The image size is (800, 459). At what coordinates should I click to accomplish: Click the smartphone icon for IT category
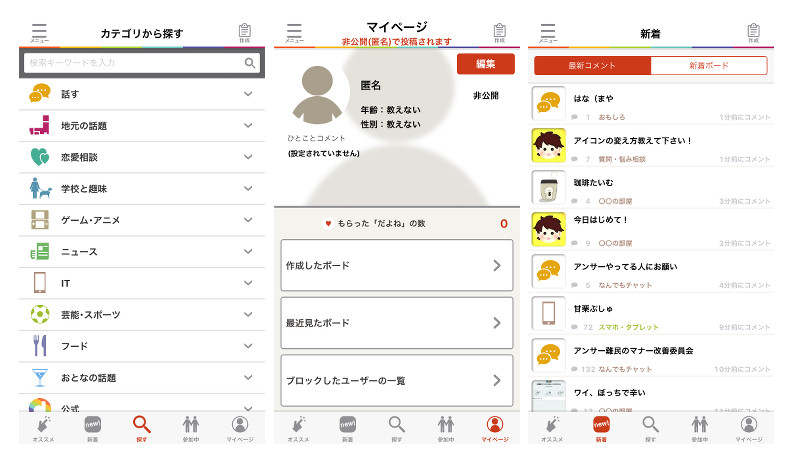(40, 283)
